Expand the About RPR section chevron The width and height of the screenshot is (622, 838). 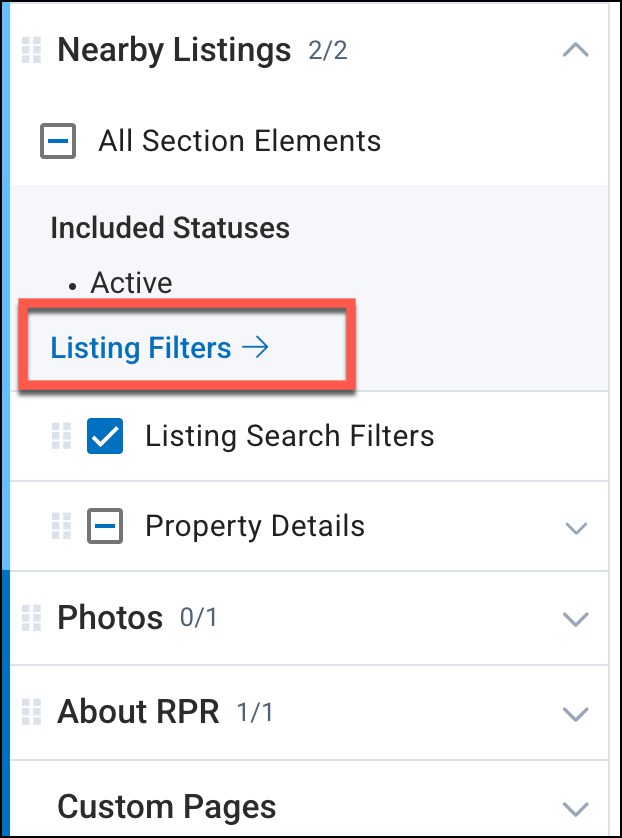click(576, 713)
